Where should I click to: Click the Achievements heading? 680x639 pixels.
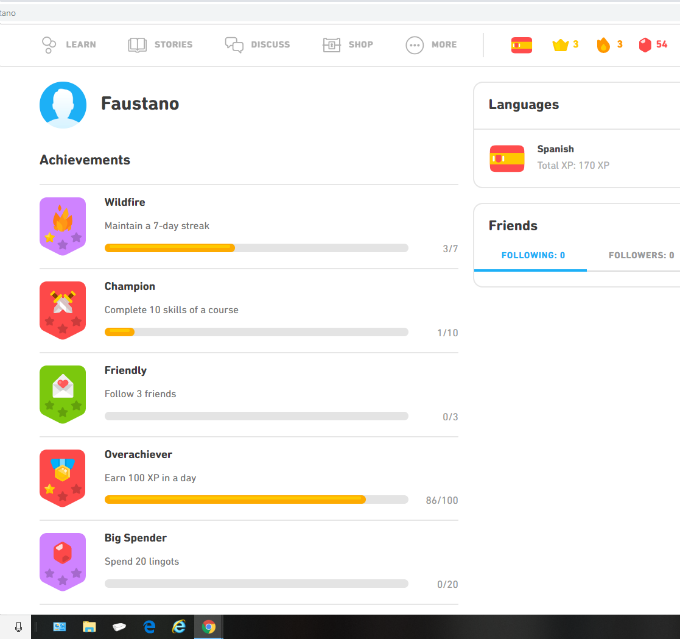(85, 160)
